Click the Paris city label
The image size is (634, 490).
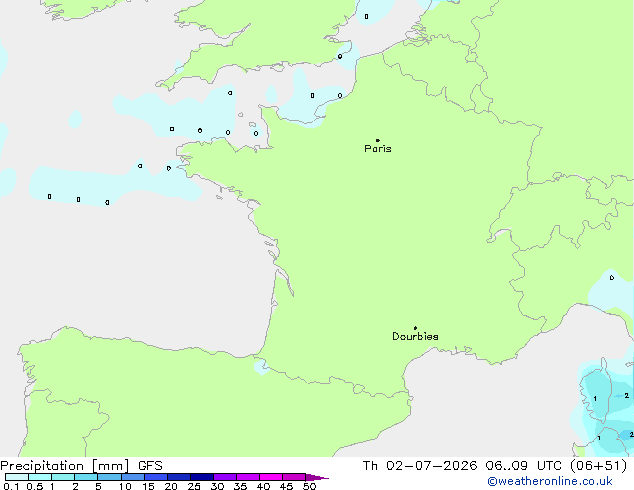pos(378,149)
